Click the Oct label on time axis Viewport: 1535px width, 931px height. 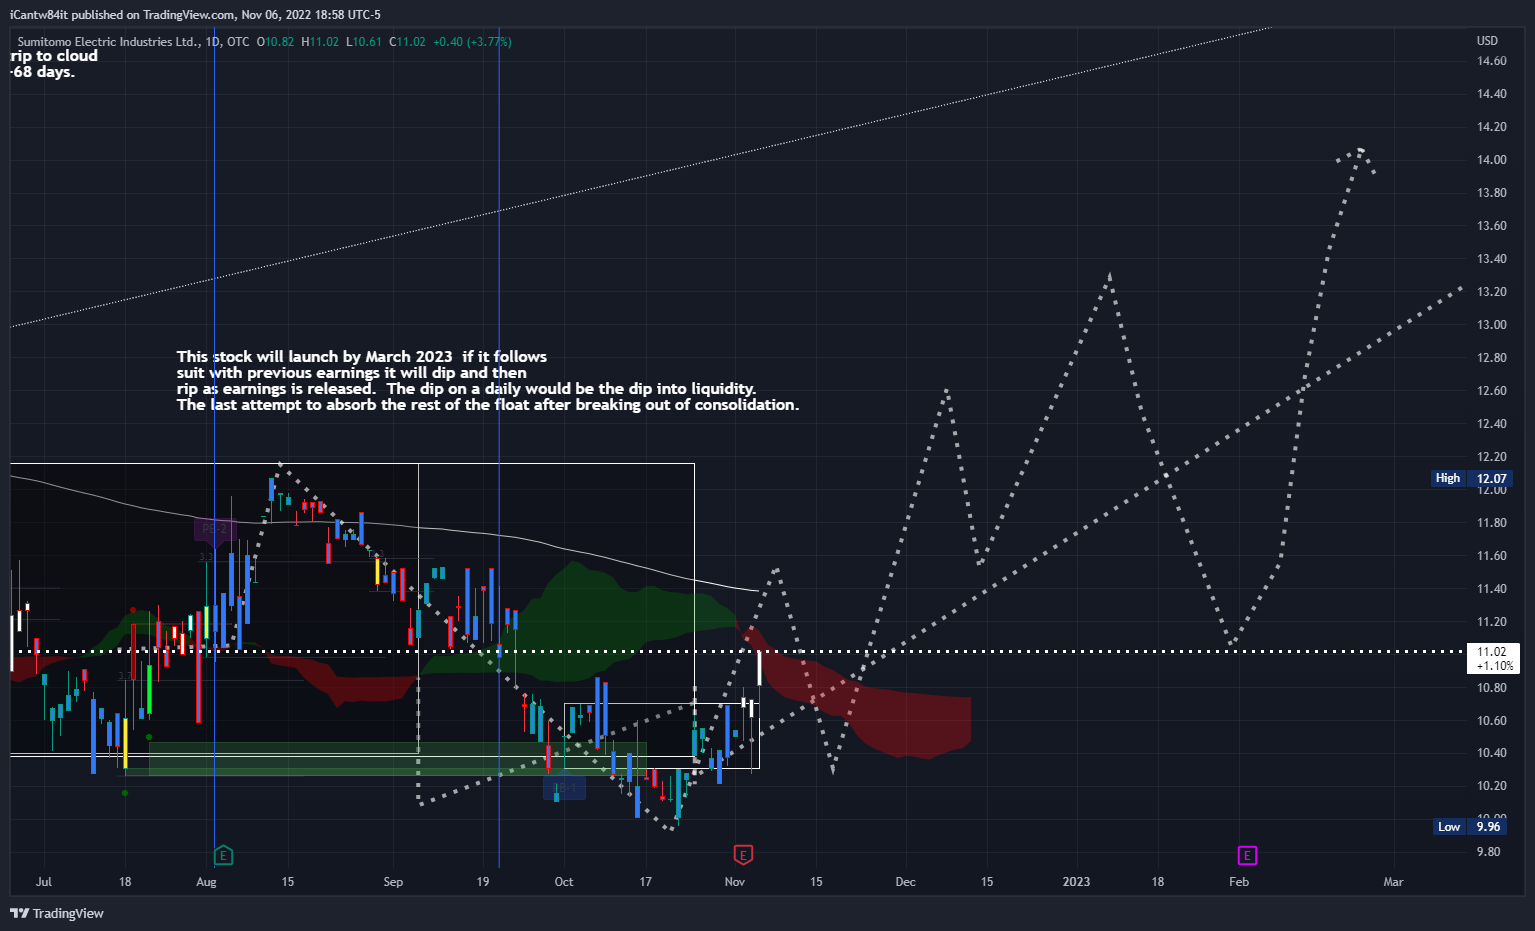(564, 882)
